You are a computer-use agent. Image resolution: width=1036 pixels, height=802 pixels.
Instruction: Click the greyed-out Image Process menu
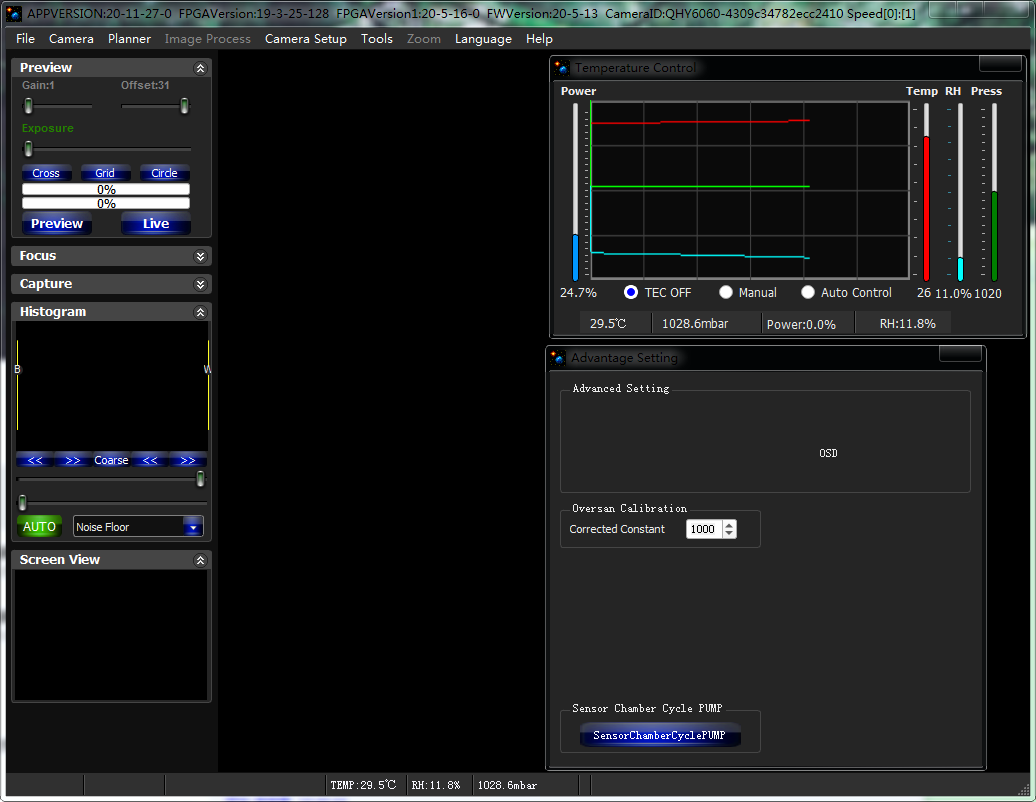click(207, 39)
